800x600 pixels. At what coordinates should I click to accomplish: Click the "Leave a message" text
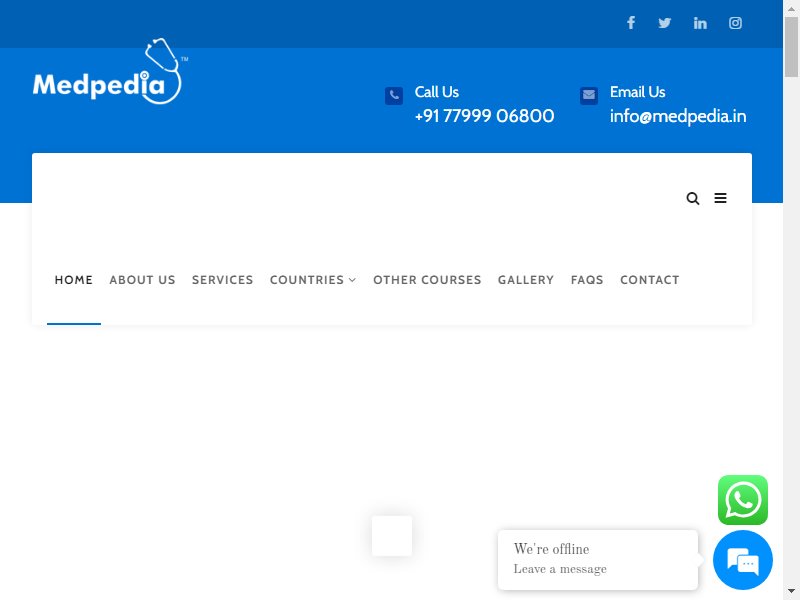[x=560, y=569]
